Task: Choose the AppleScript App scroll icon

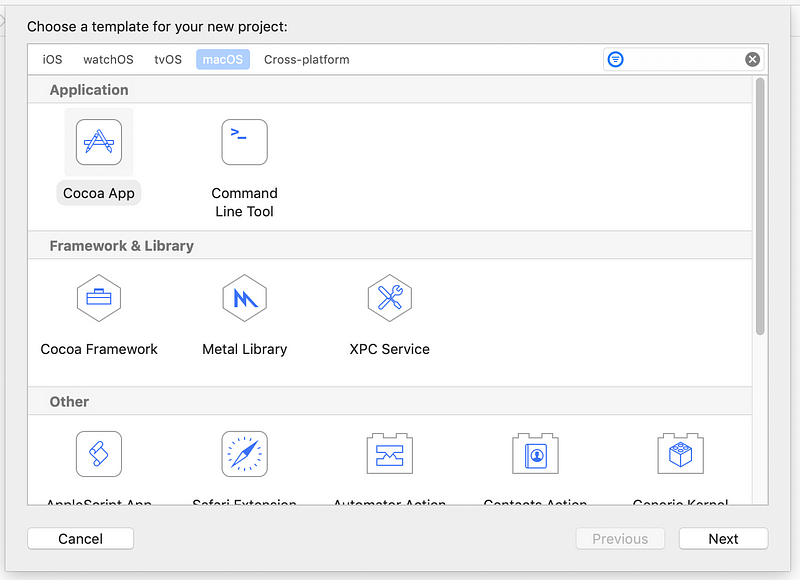Action: (98, 454)
